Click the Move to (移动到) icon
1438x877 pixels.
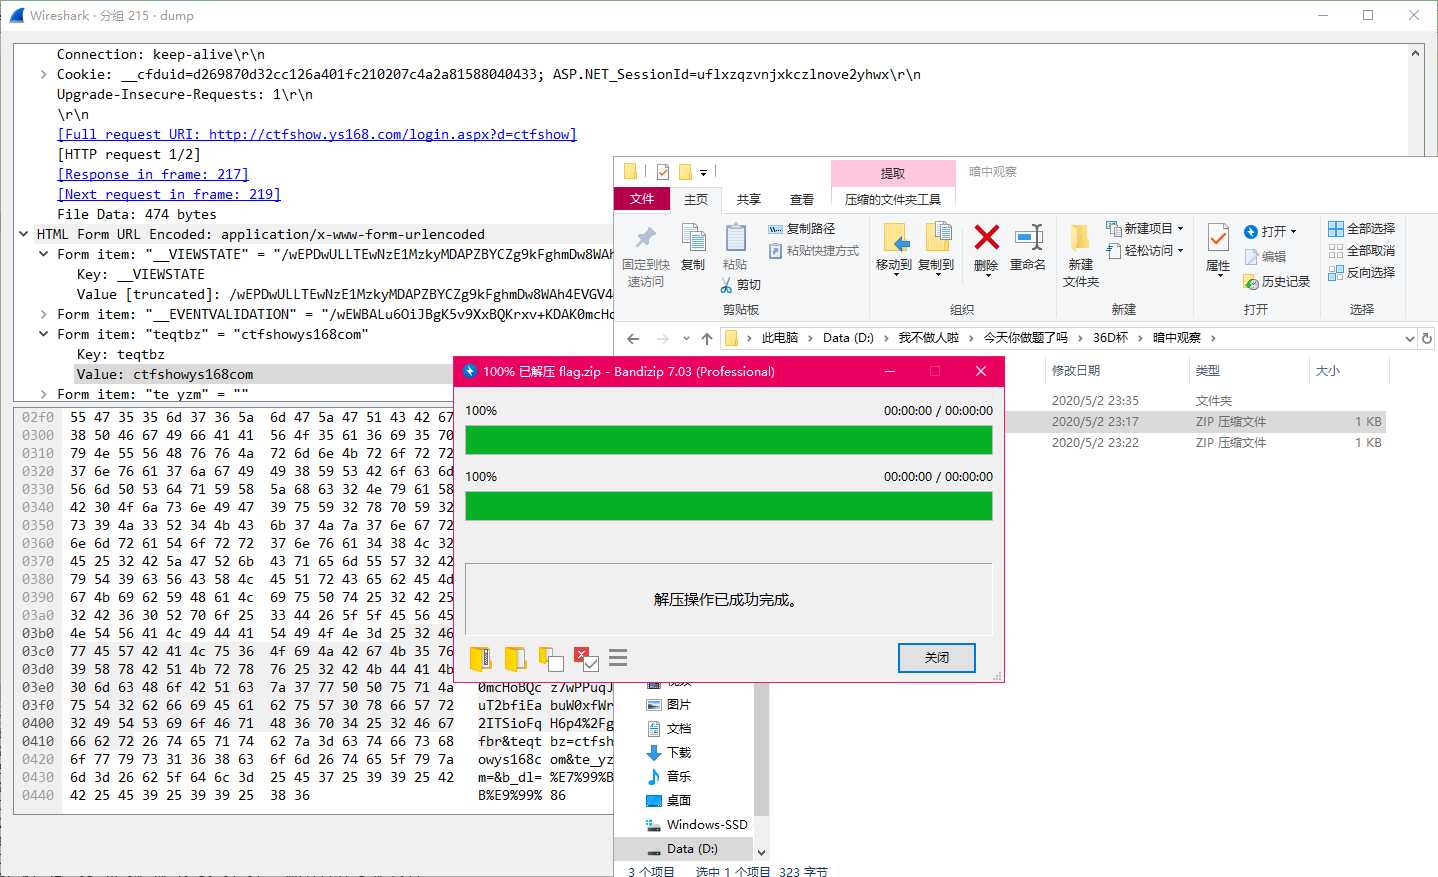[x=895, y=238]
